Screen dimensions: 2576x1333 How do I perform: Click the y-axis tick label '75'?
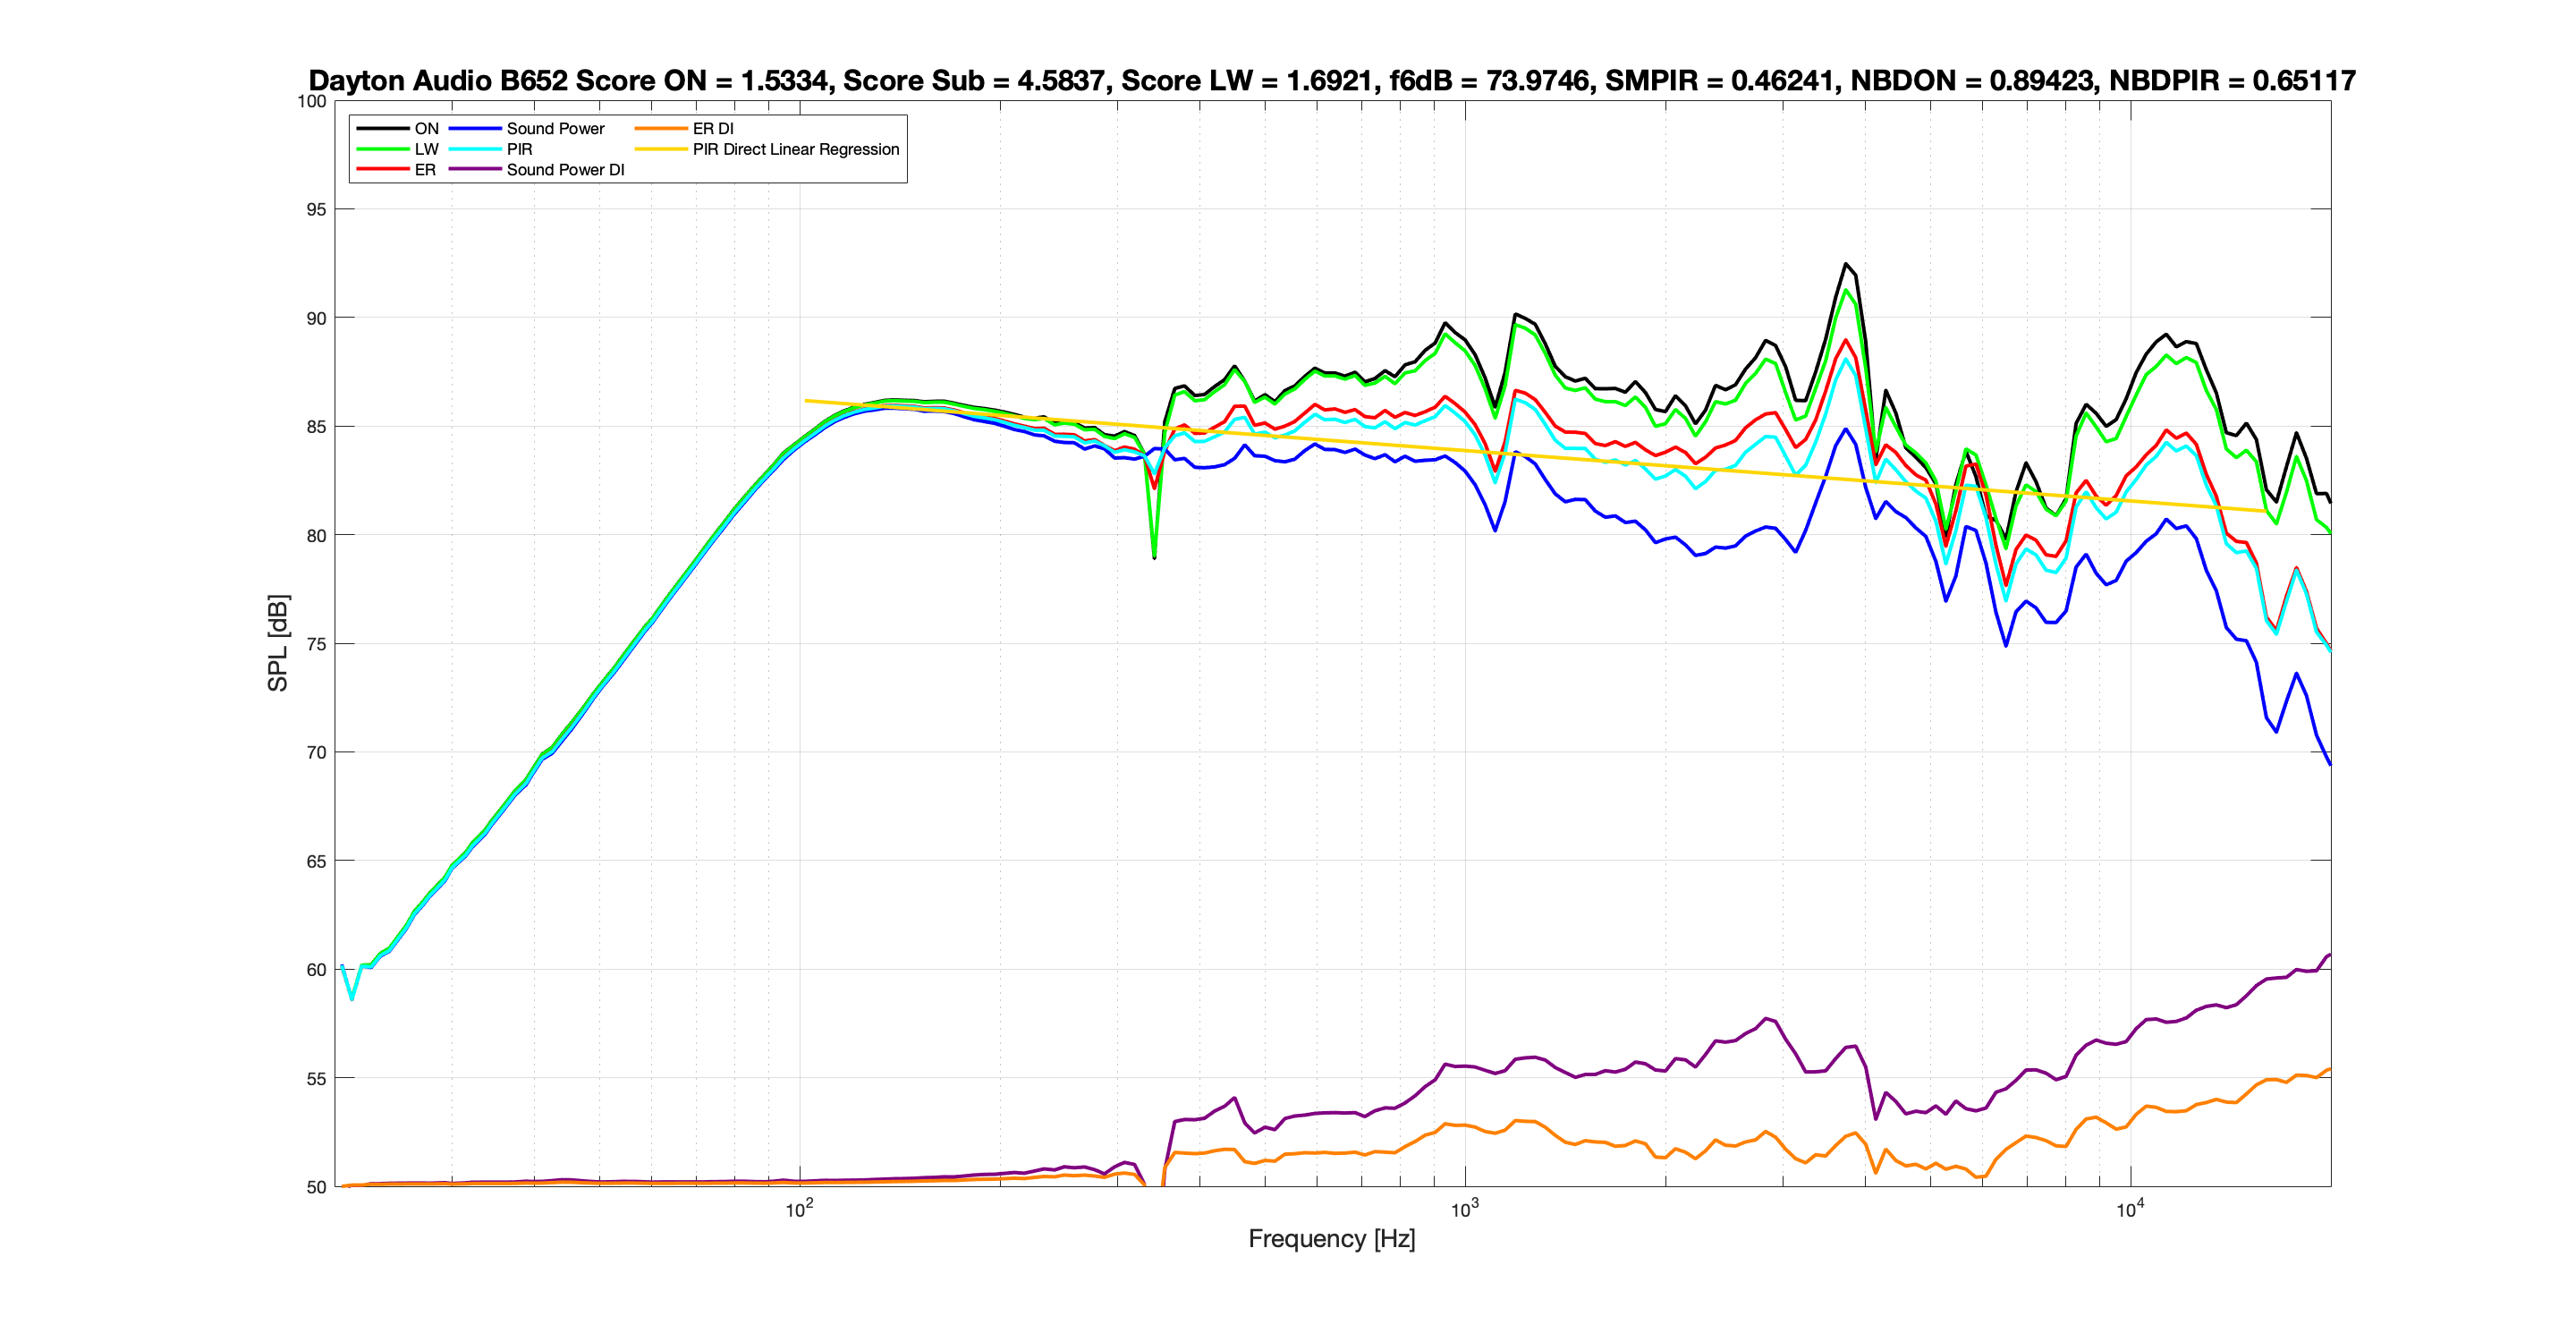(316, 644)
